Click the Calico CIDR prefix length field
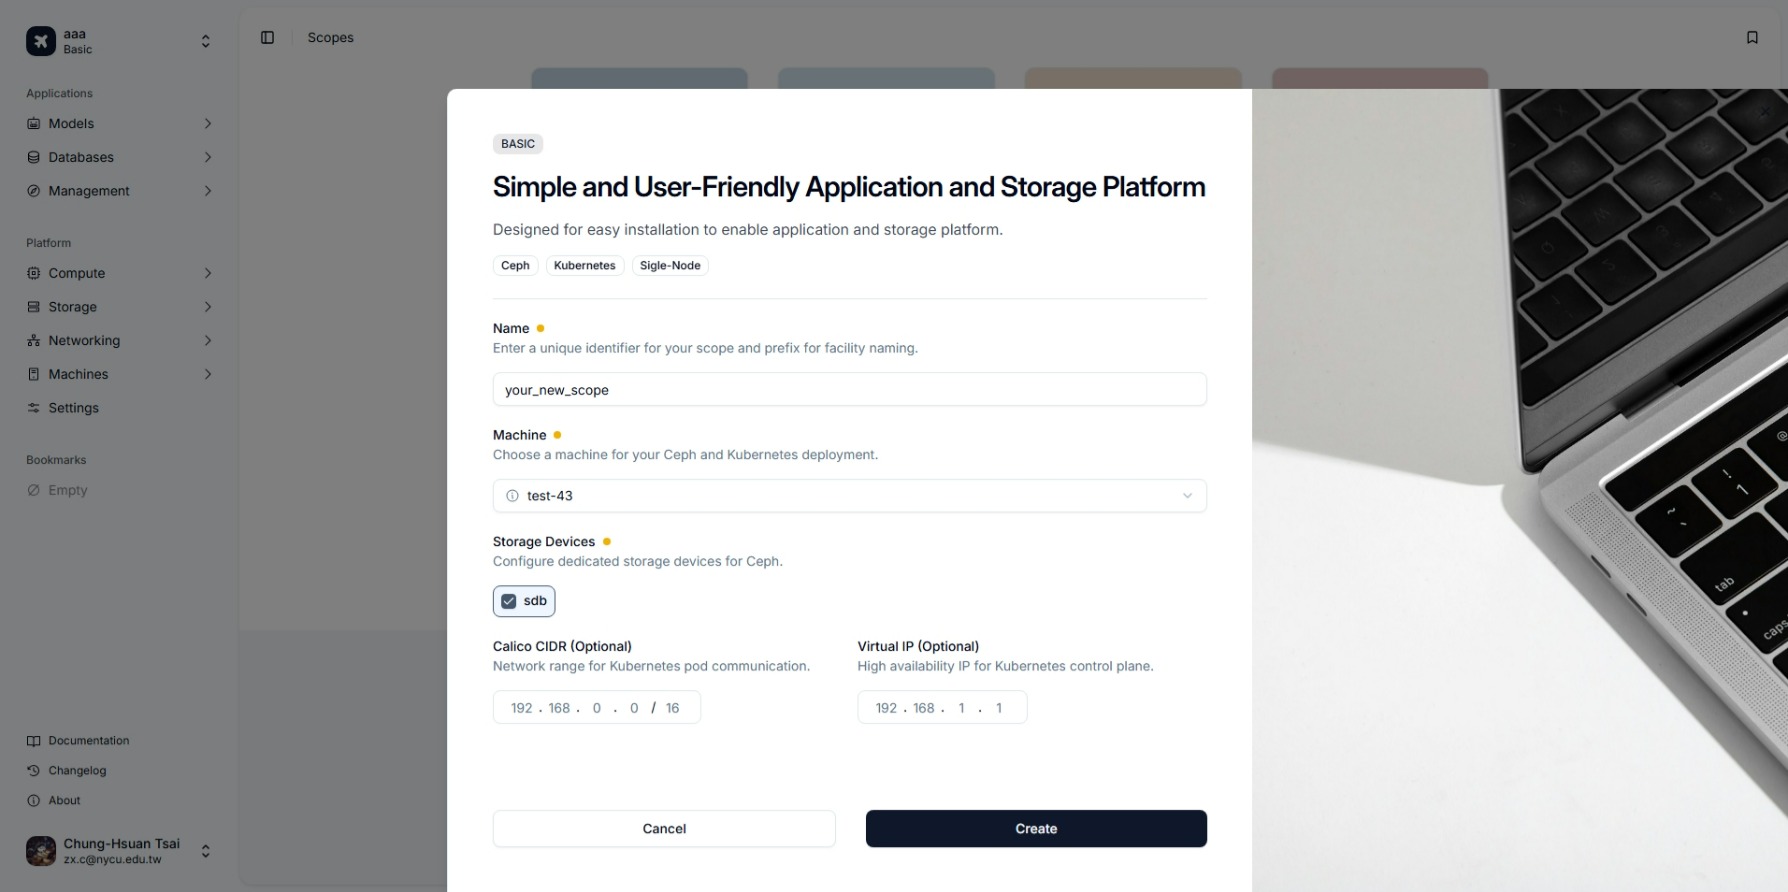 [673, 708]
